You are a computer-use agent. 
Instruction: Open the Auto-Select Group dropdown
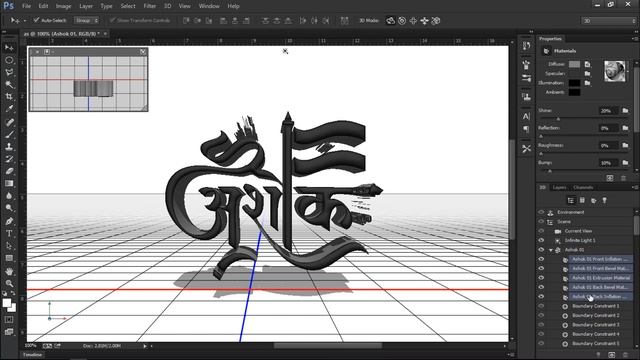(x=86, y=20)
